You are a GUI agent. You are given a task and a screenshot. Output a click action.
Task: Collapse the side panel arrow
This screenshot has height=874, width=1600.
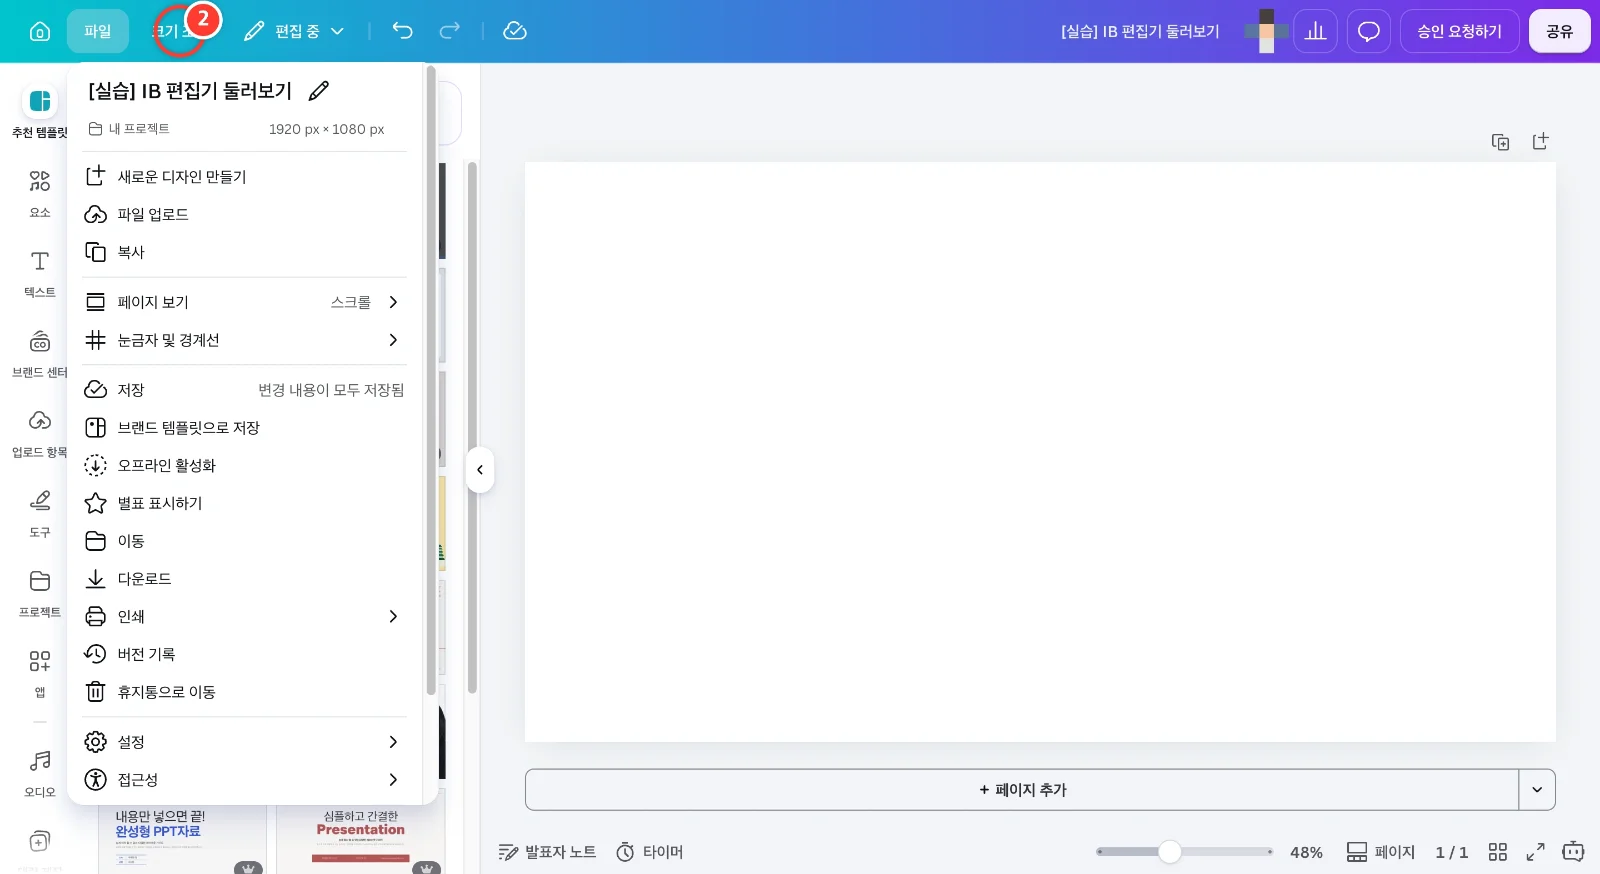[x=480, y=470]
